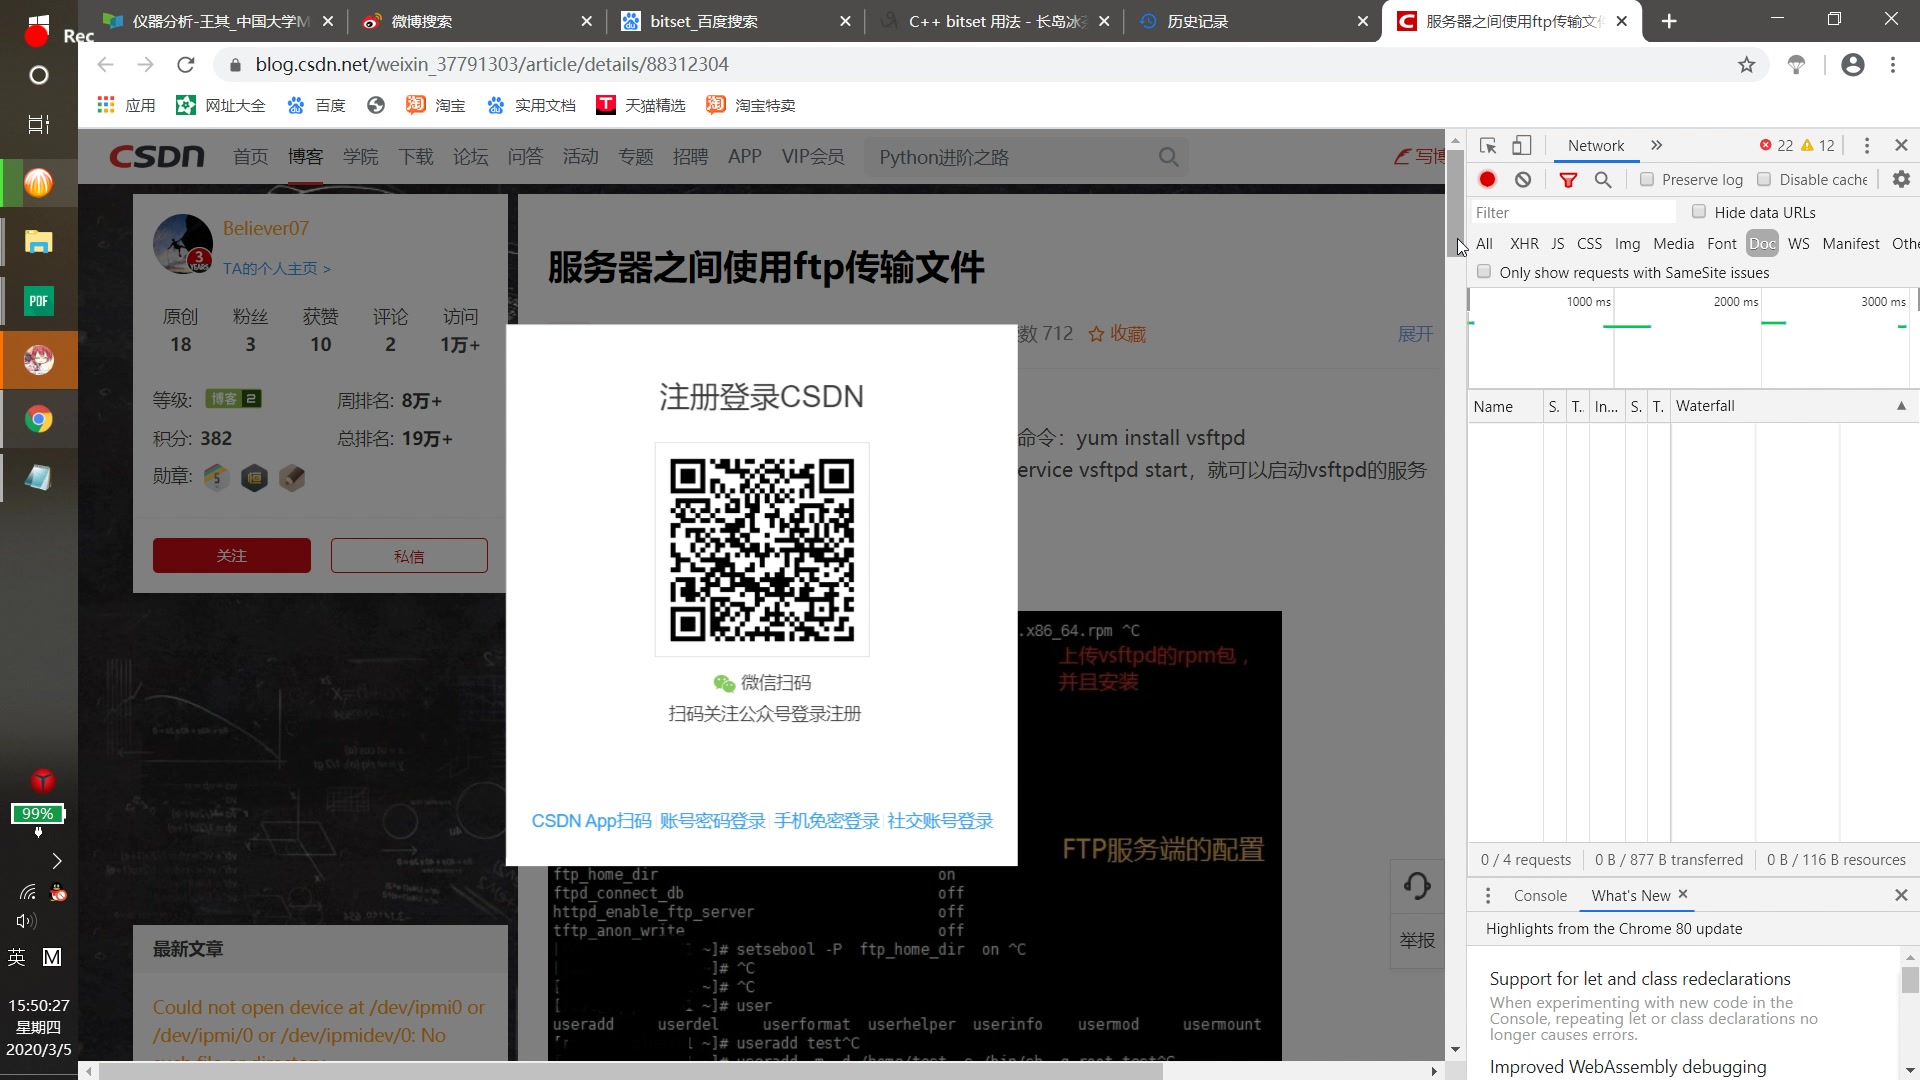Reload the page using browser refresh icon

[185, 65]
